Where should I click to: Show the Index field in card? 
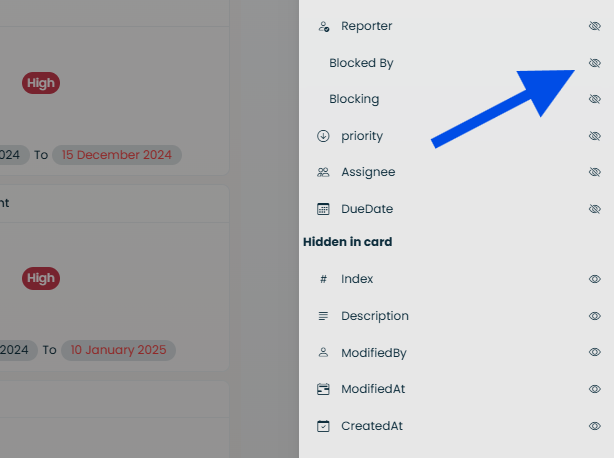pos(594,279)
